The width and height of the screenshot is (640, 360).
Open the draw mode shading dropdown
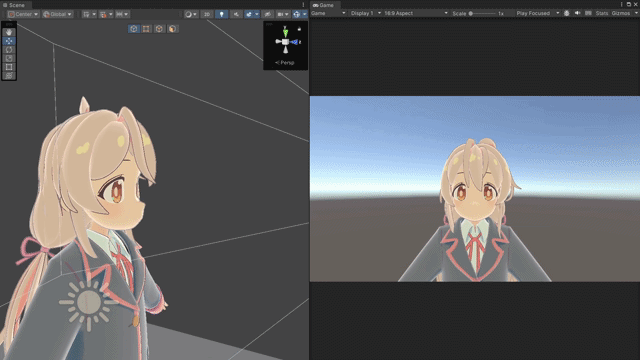pos(191,14)
